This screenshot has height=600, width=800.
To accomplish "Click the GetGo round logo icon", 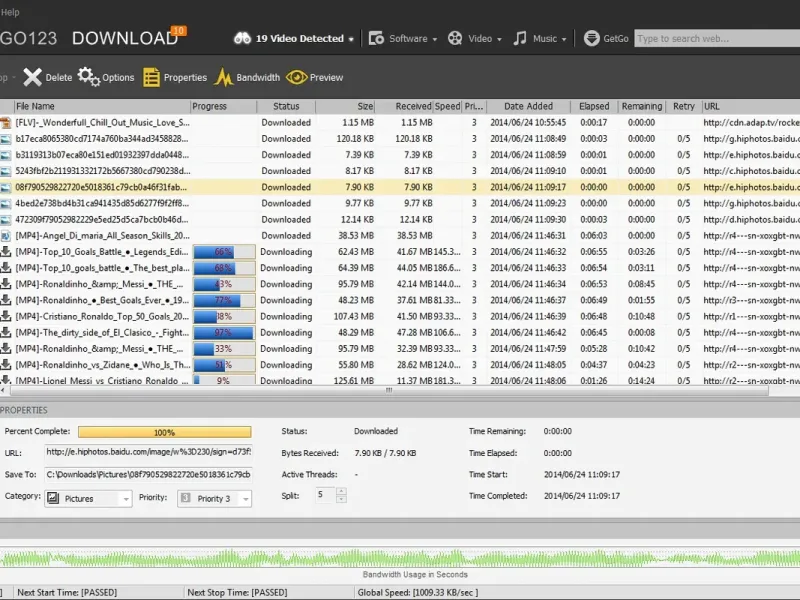I will pyautogui.click(x=591, y=38).
